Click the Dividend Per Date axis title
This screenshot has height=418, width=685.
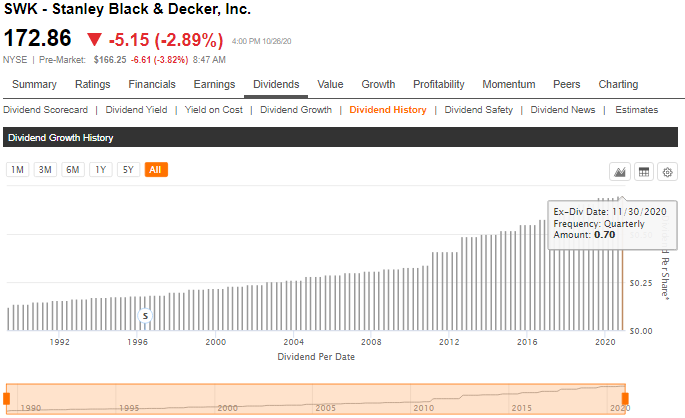[316, 357]
